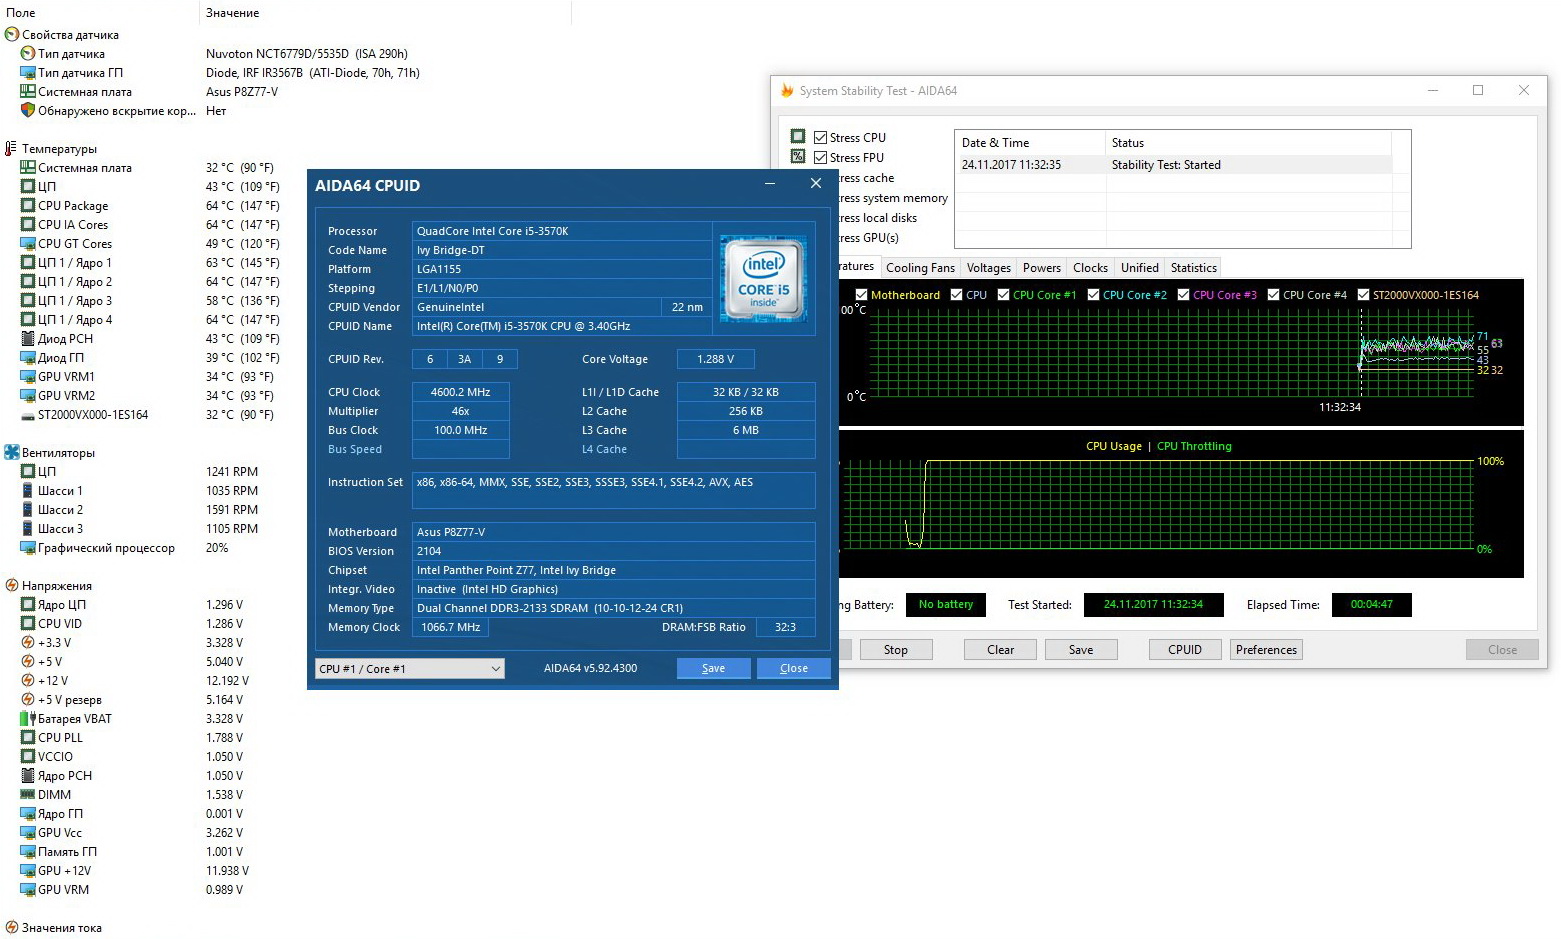The image size is (1561, 939).
Task: Click the '1241 RPM' fan value
Action: (232, 471)
